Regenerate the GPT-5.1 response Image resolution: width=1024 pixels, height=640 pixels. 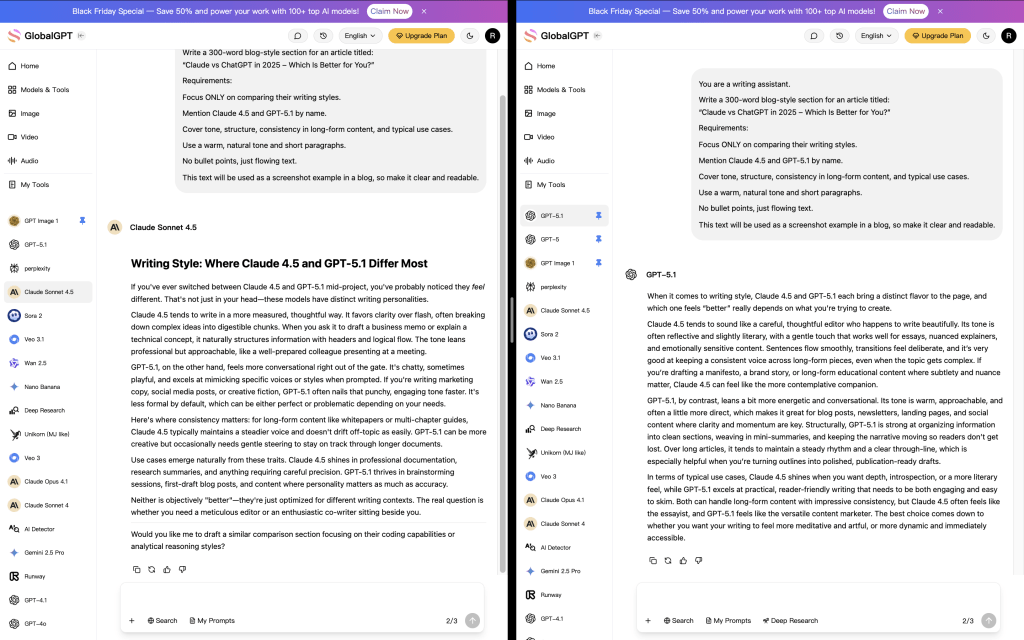(667, 560)
